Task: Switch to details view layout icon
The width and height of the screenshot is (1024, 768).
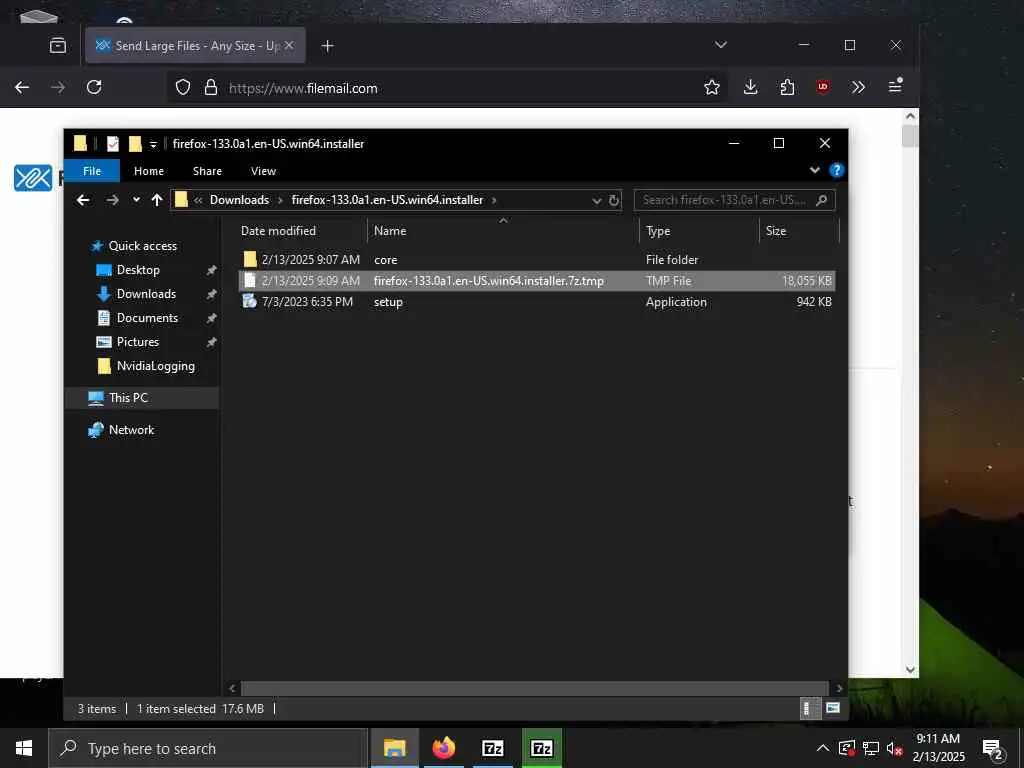Action: point(809,708)
